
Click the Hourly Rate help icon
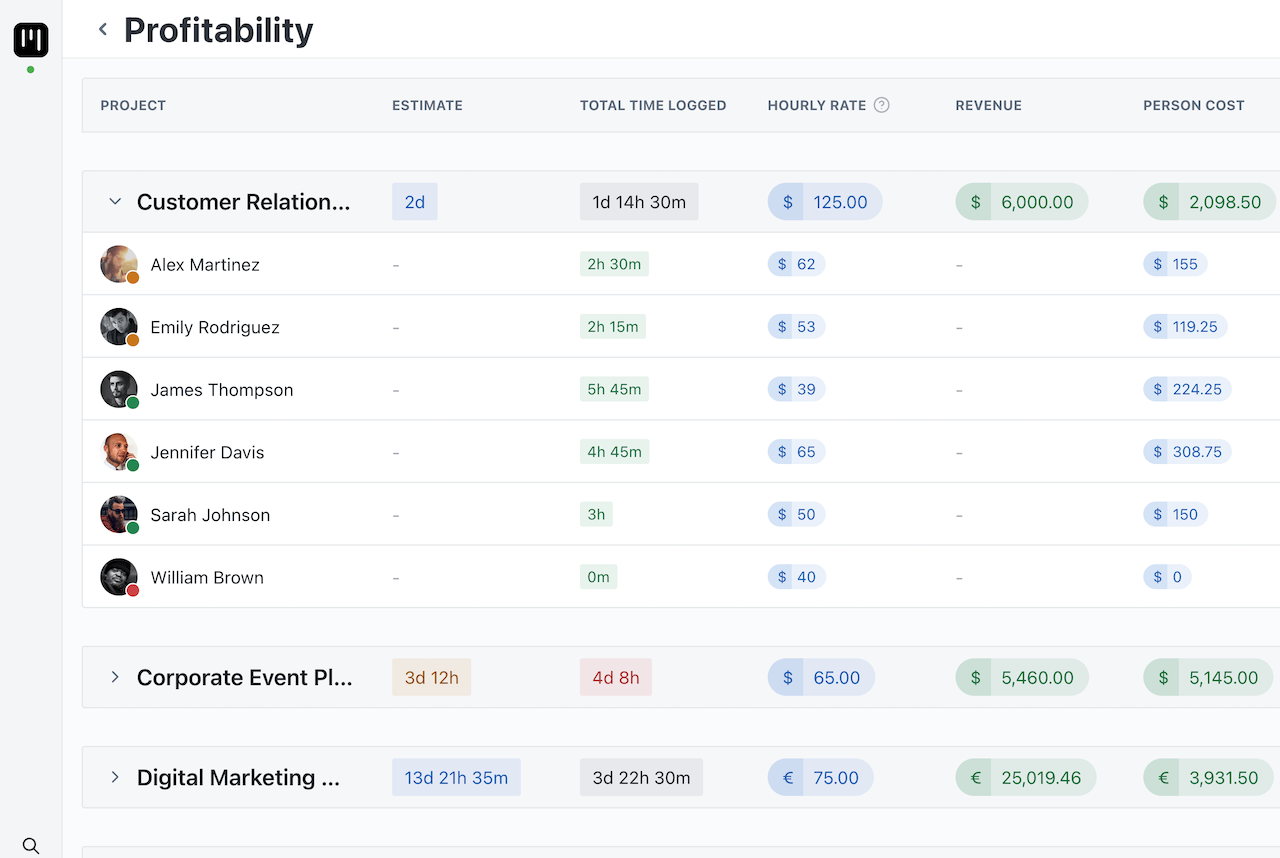click(881, 105)
